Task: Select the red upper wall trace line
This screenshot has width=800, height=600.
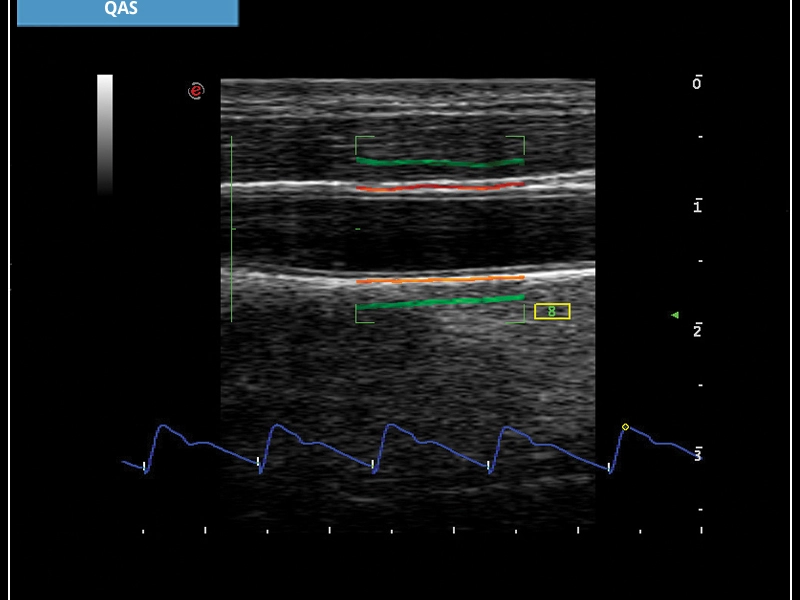Action: pos(440,187)
